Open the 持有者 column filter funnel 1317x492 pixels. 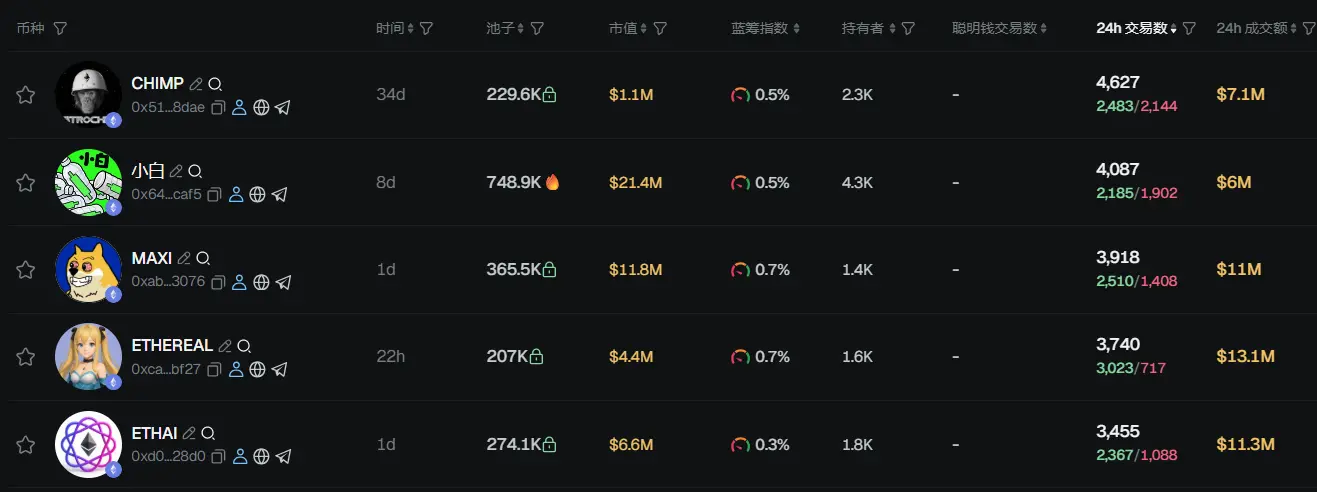point(908,29)
